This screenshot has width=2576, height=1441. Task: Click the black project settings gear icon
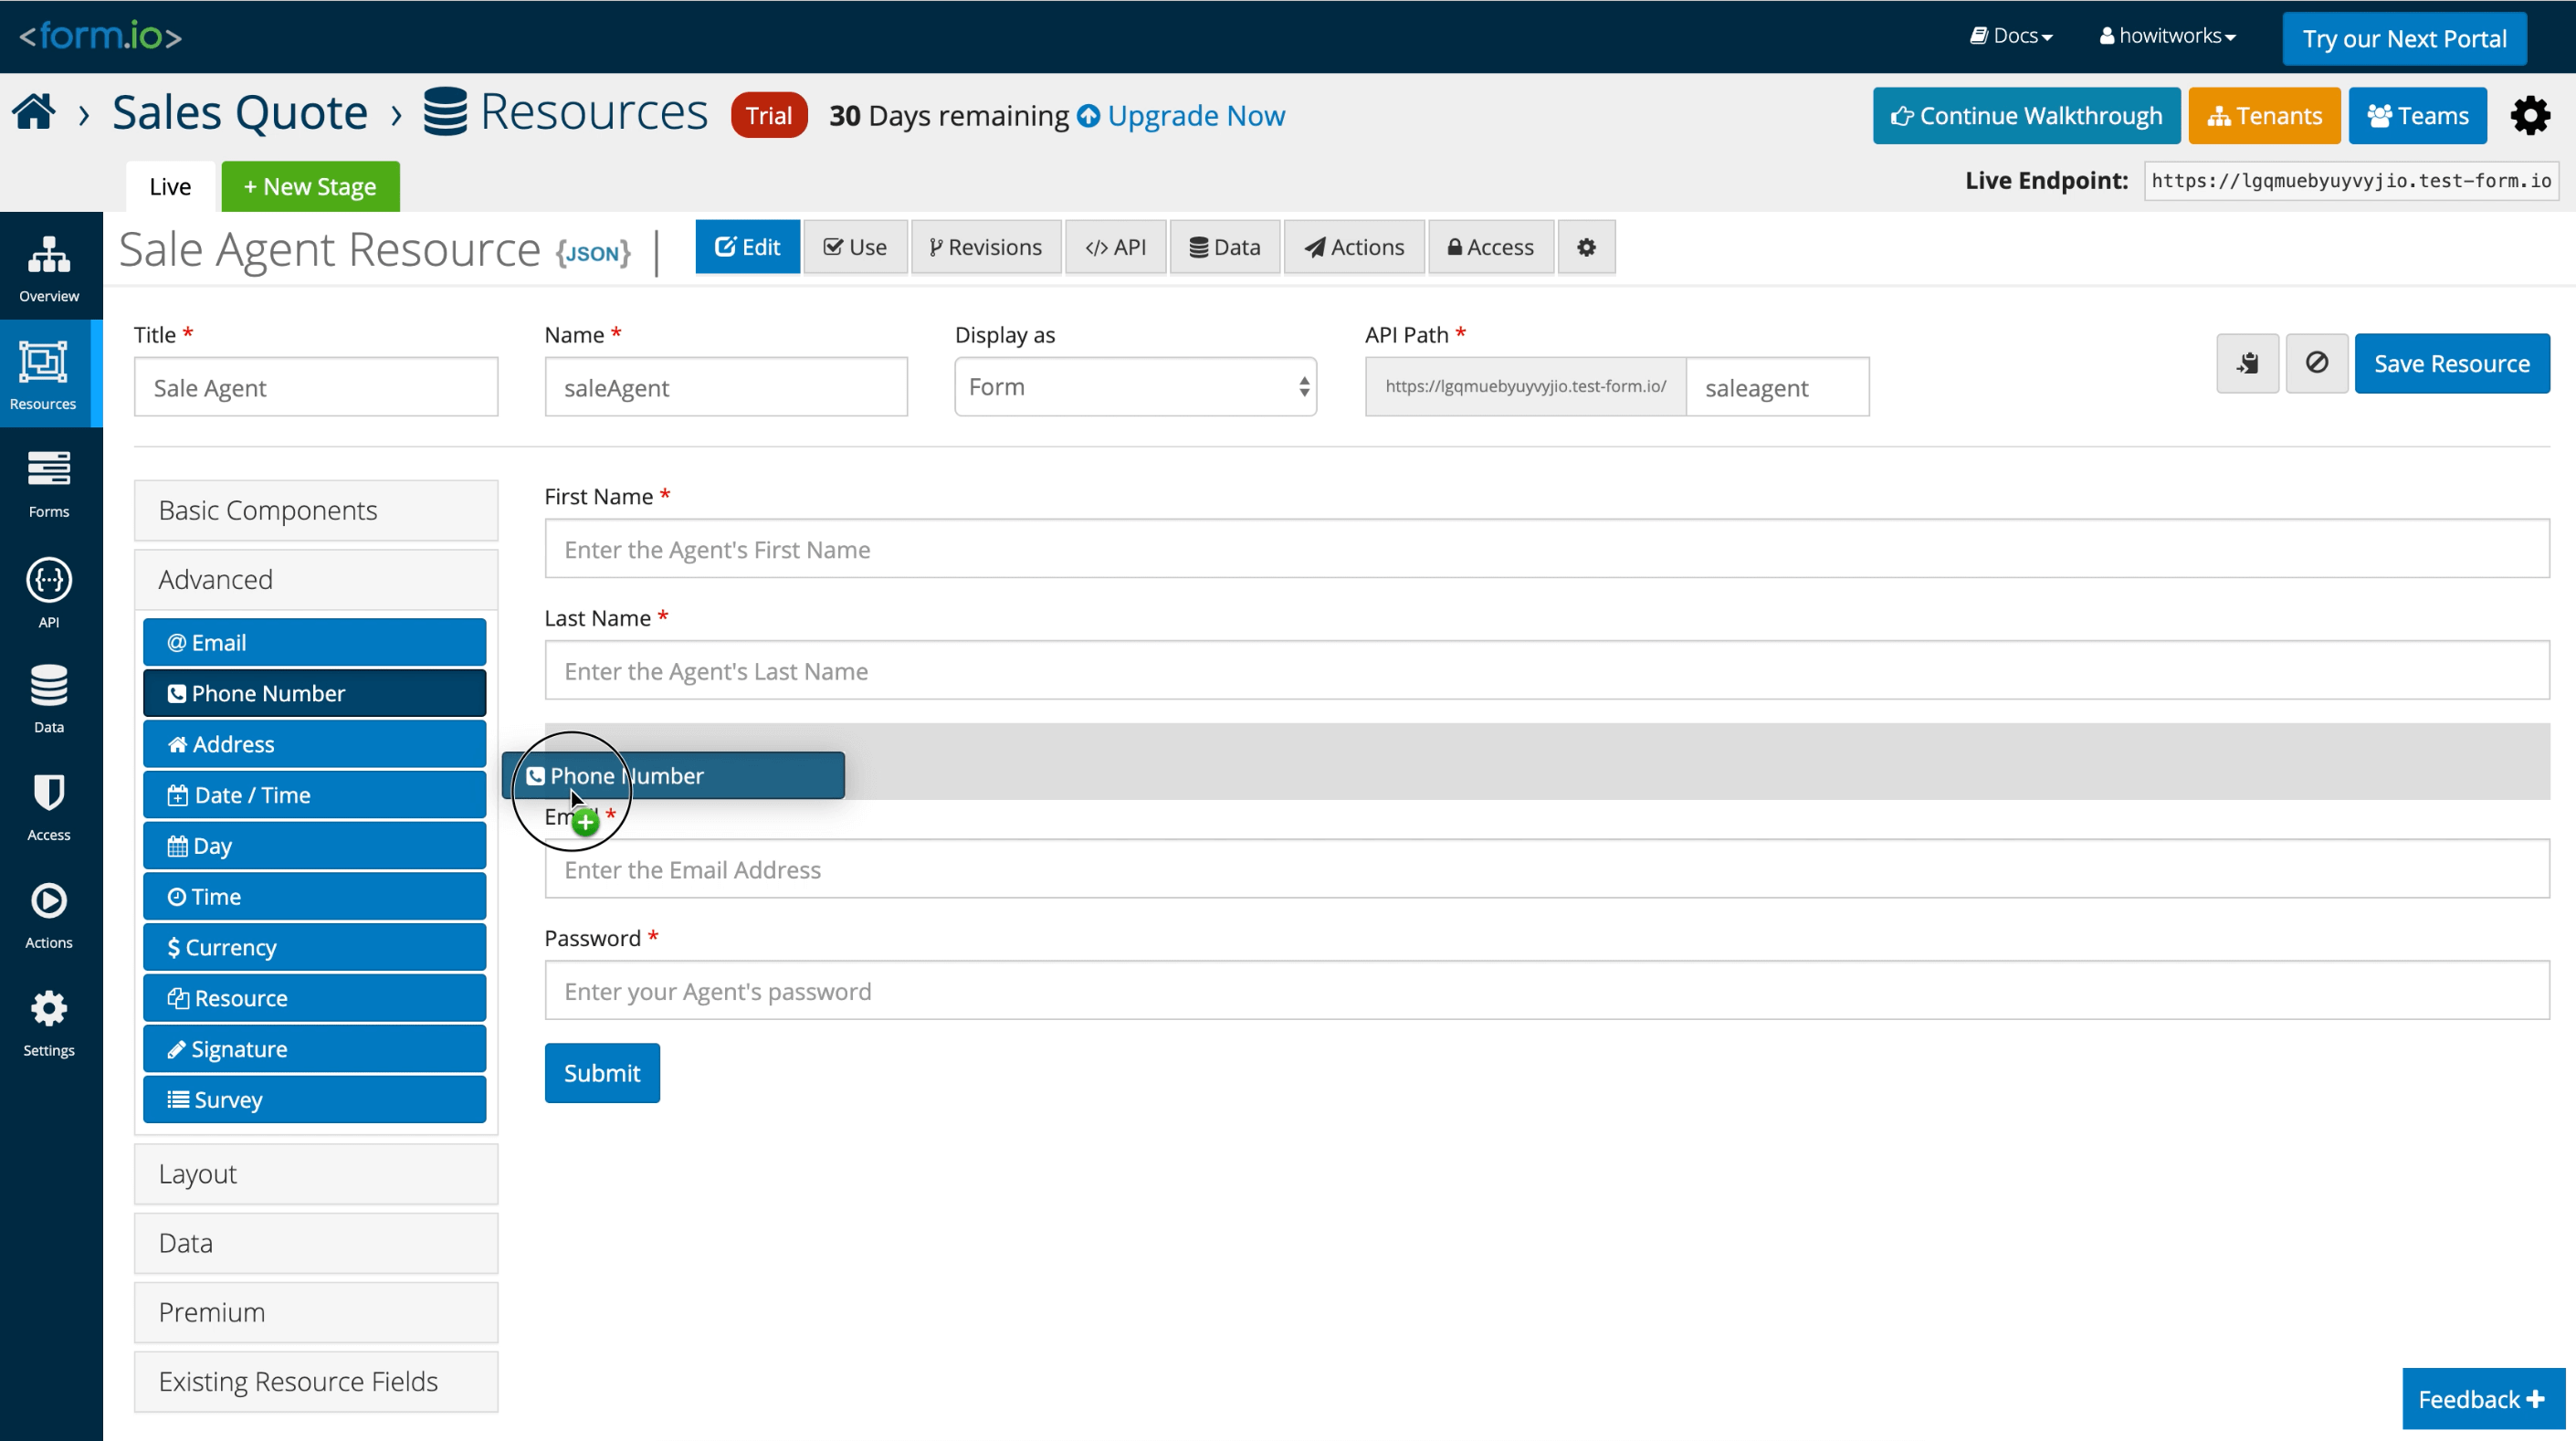click(2530, 116)
